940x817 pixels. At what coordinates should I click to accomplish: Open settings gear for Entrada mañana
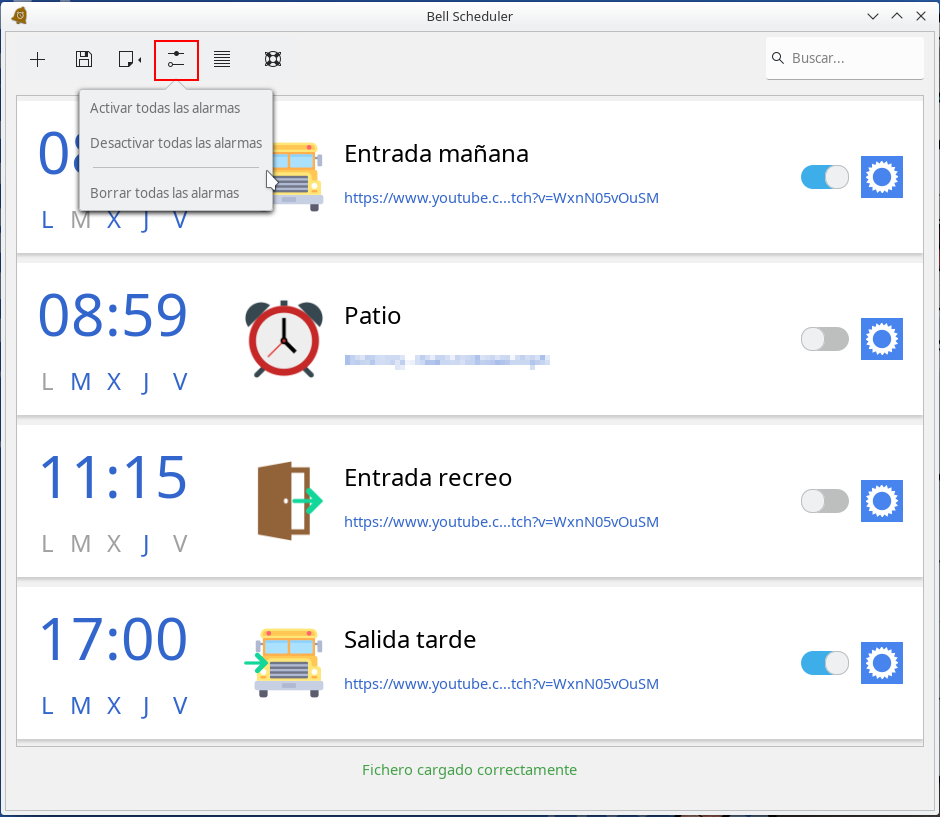click(881, 177)
